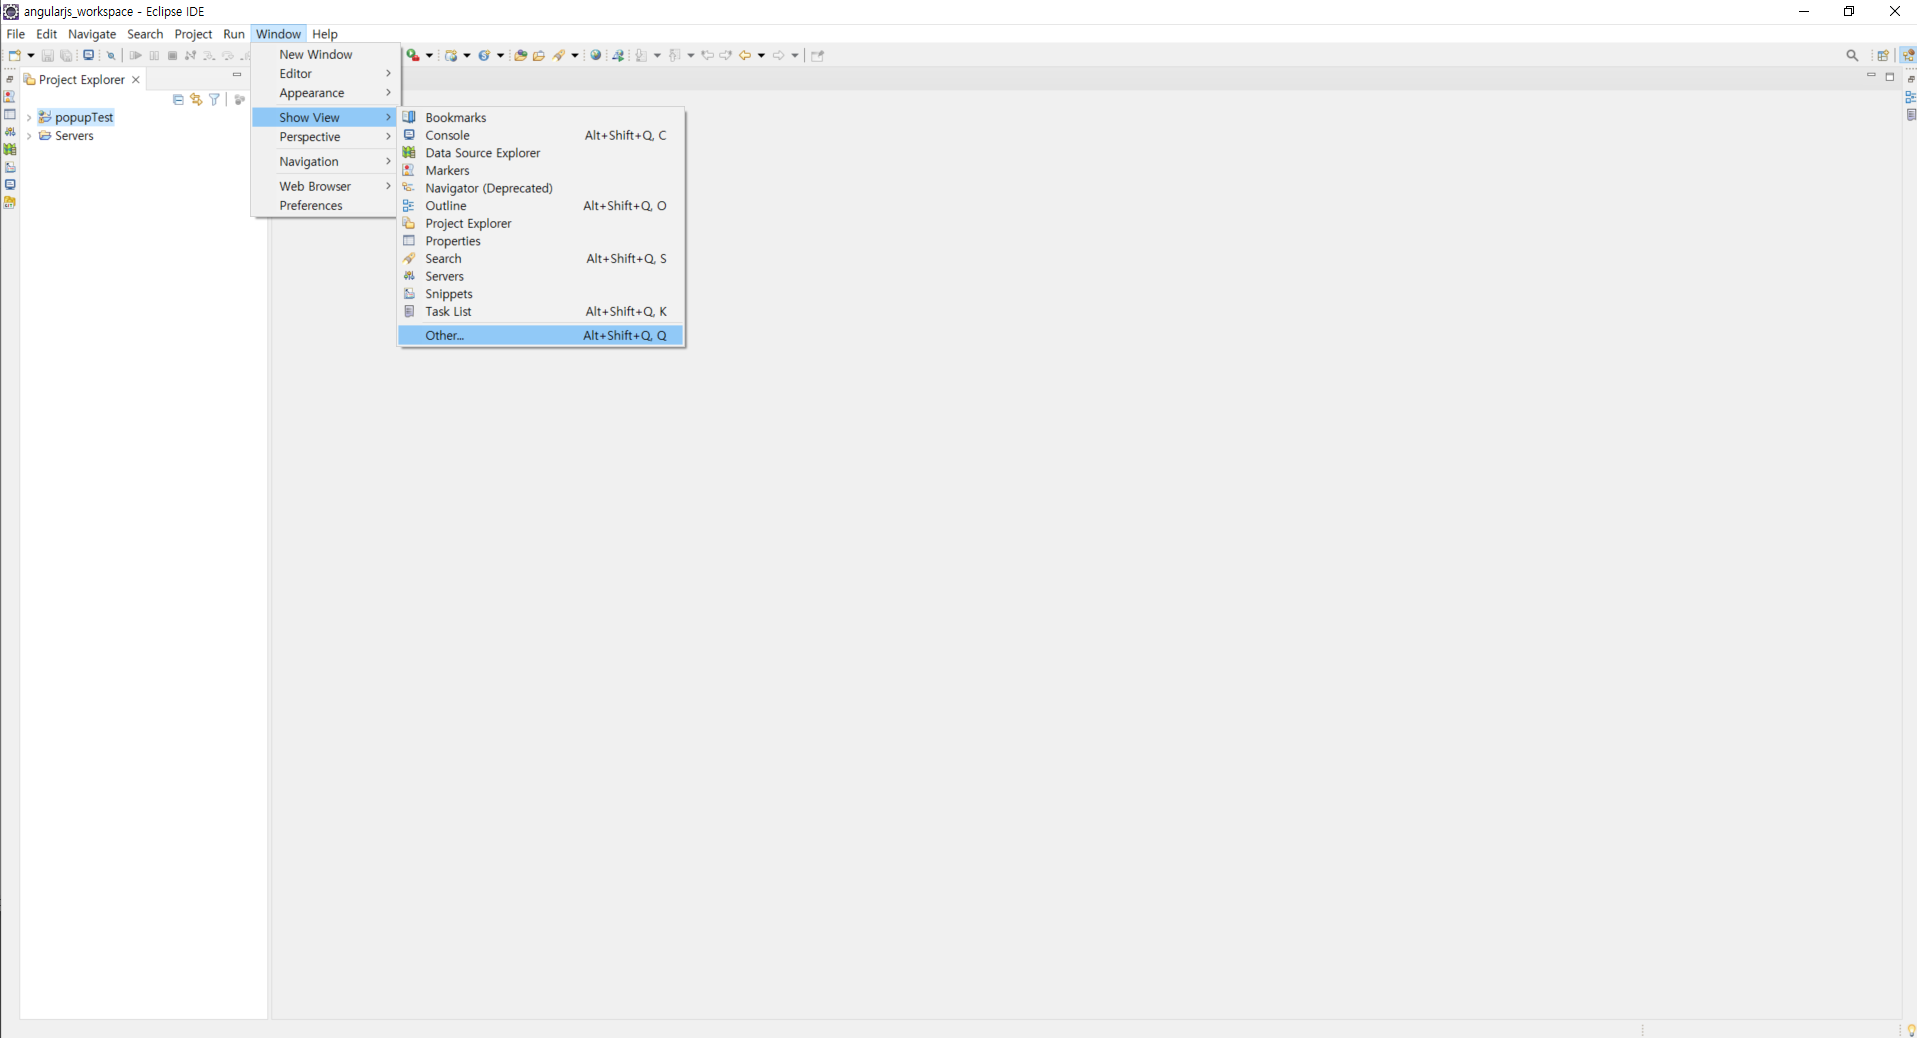Open the Back navigation history dropdown
Viewport: 1917px width, 1038px height.
(762, 56)
